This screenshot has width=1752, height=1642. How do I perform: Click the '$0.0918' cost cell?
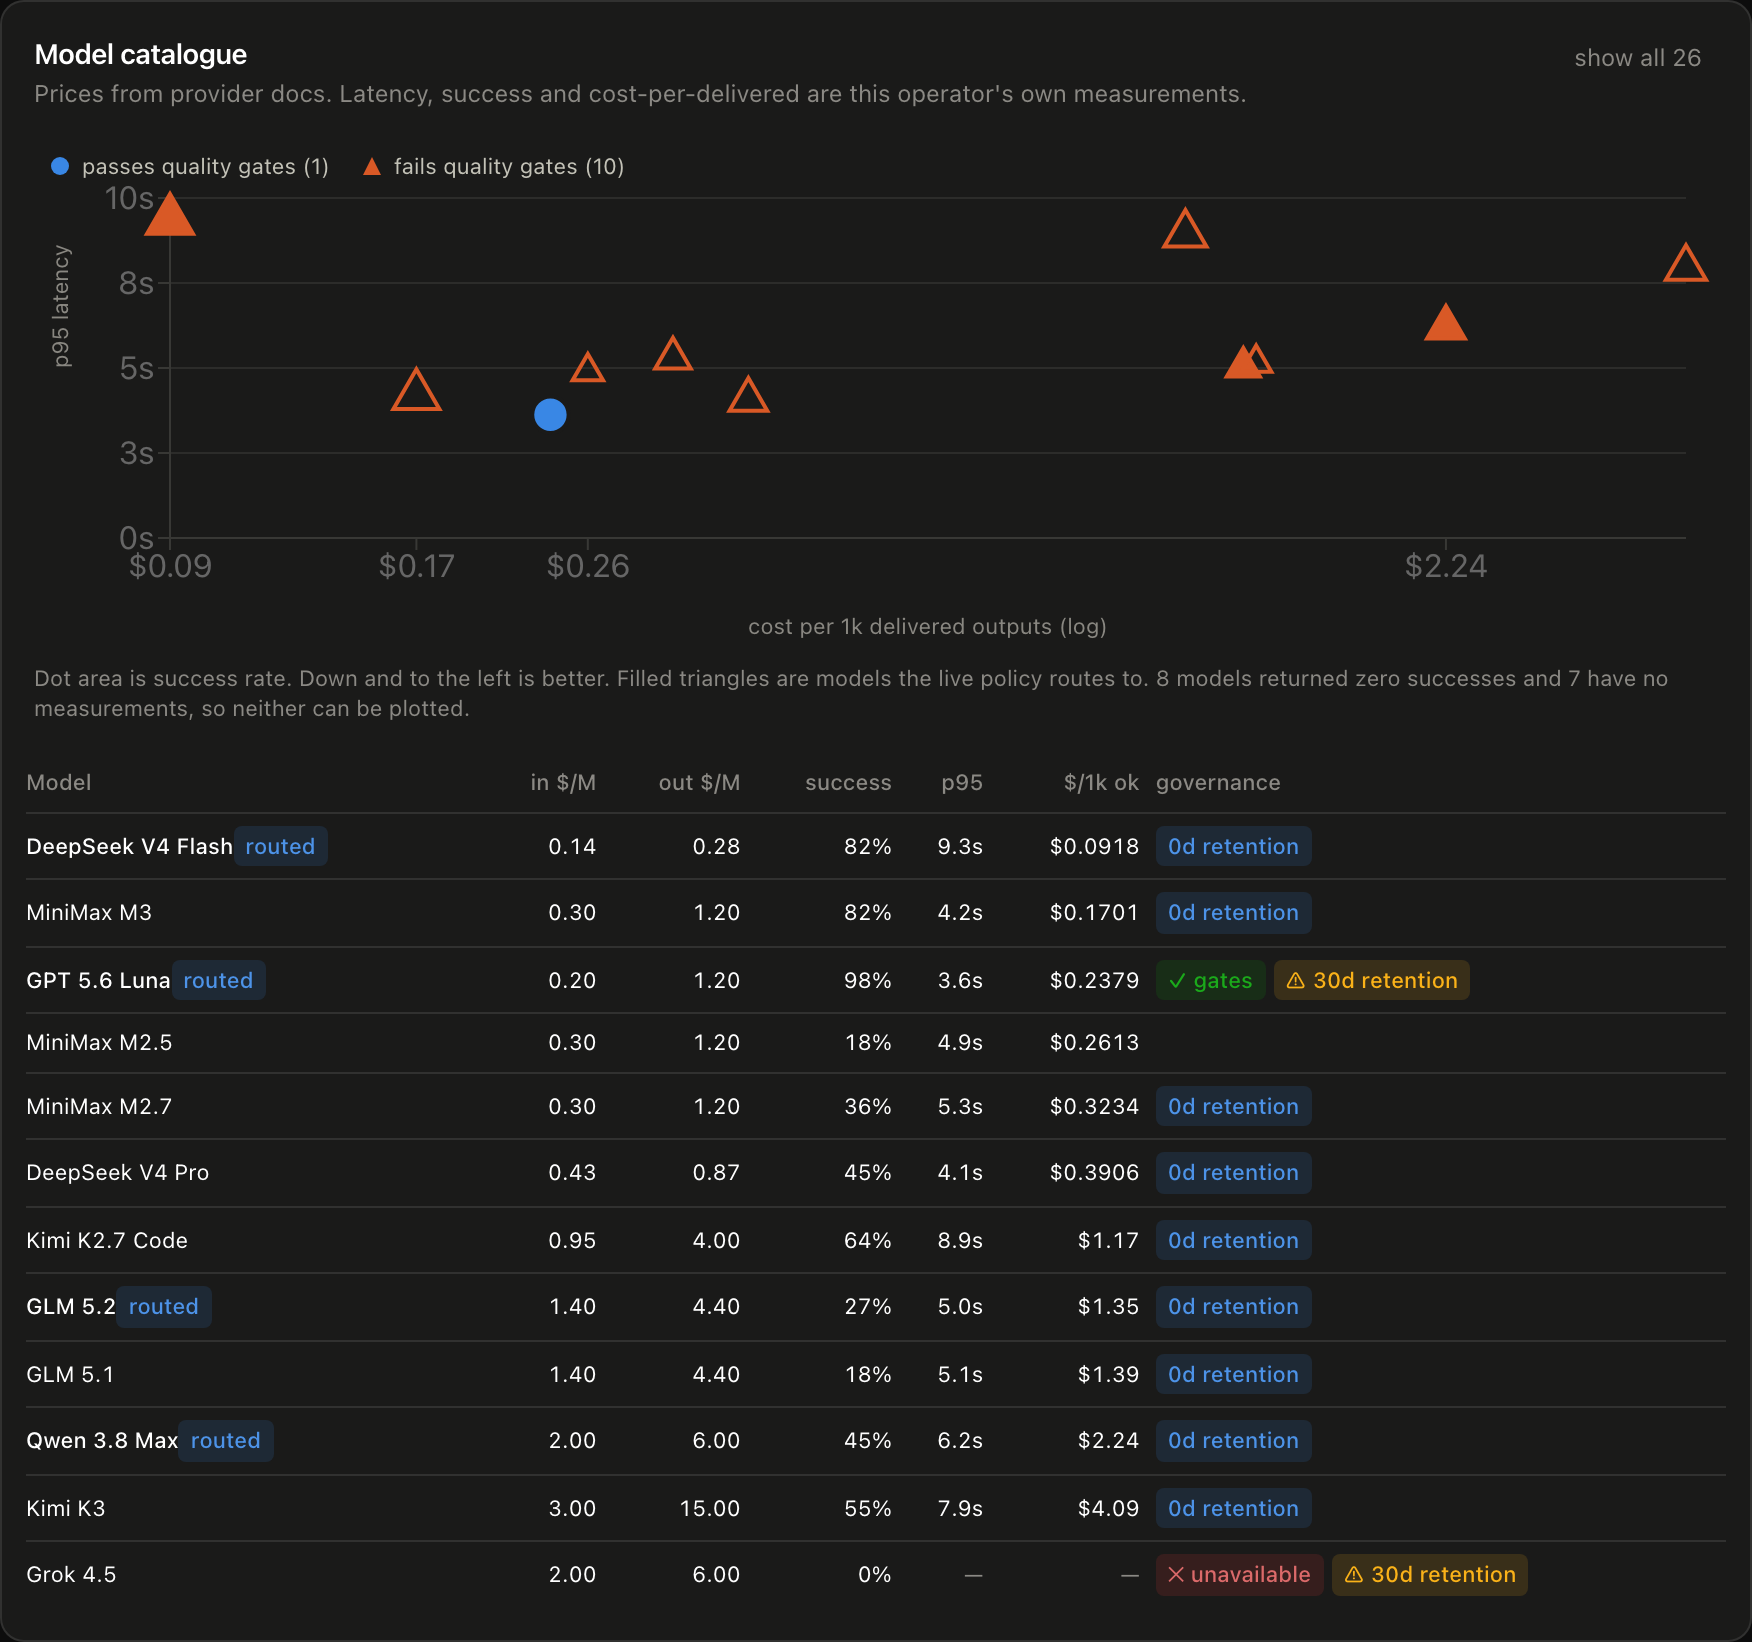coord(1094,846)
